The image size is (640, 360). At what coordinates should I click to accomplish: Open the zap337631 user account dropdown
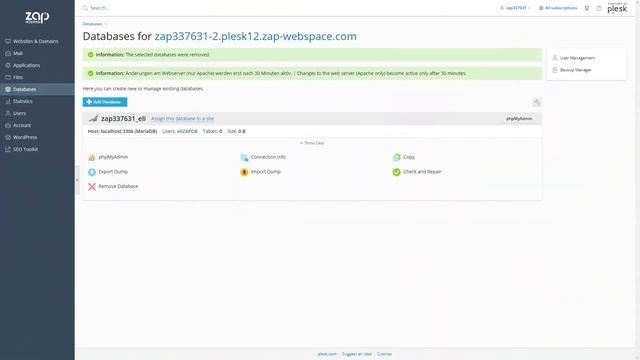click(x=515, y=8)
